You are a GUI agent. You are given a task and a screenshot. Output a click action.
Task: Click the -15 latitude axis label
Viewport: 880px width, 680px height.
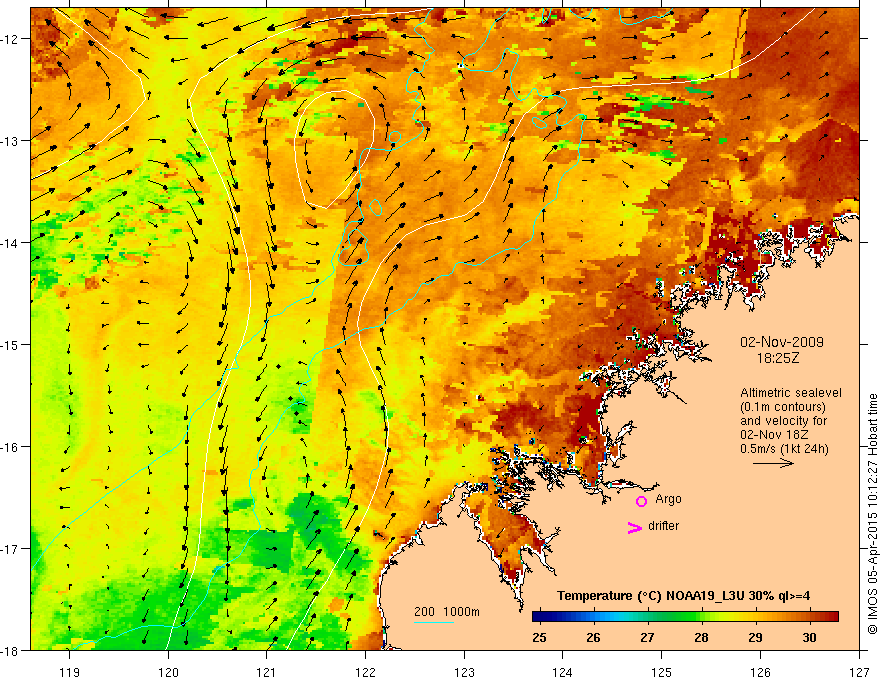pyautogui.click(x=10, y=344)
